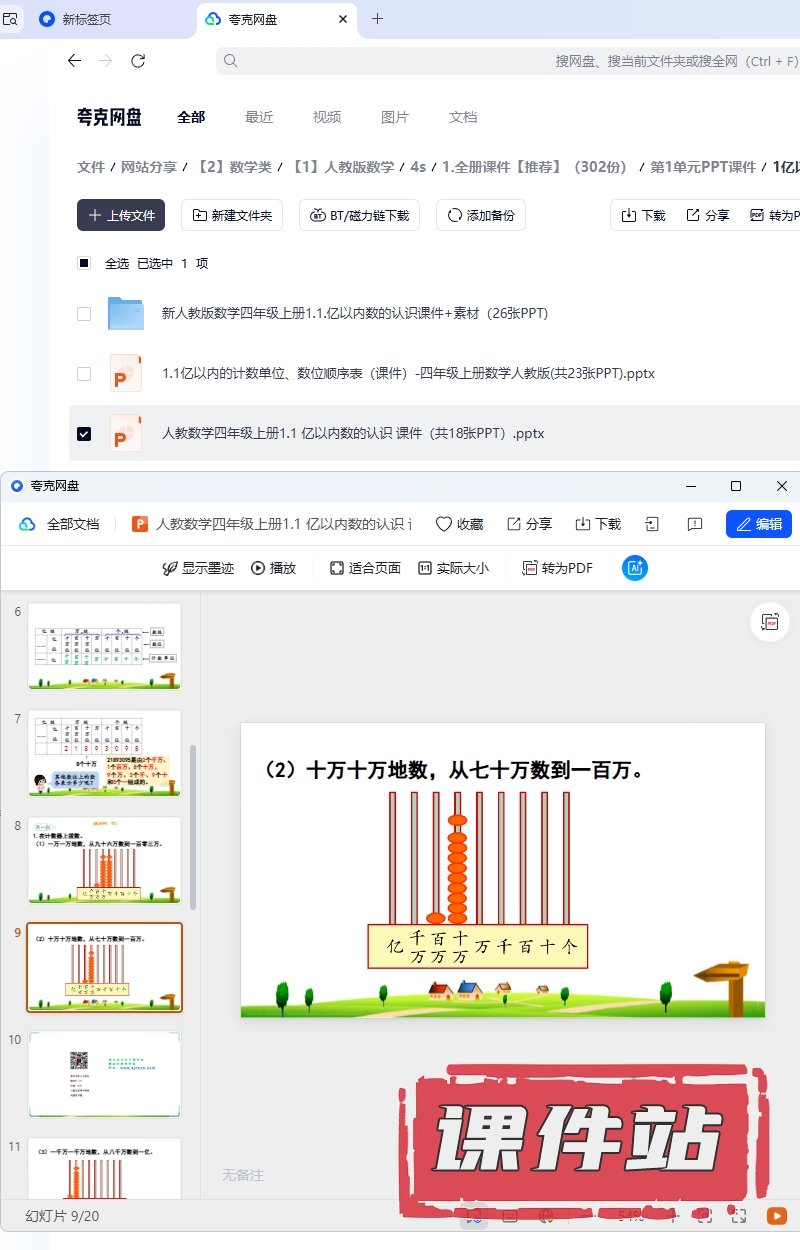Switch to the 最近 tab
800x1250 pixels.
click(x=259, y=117)
